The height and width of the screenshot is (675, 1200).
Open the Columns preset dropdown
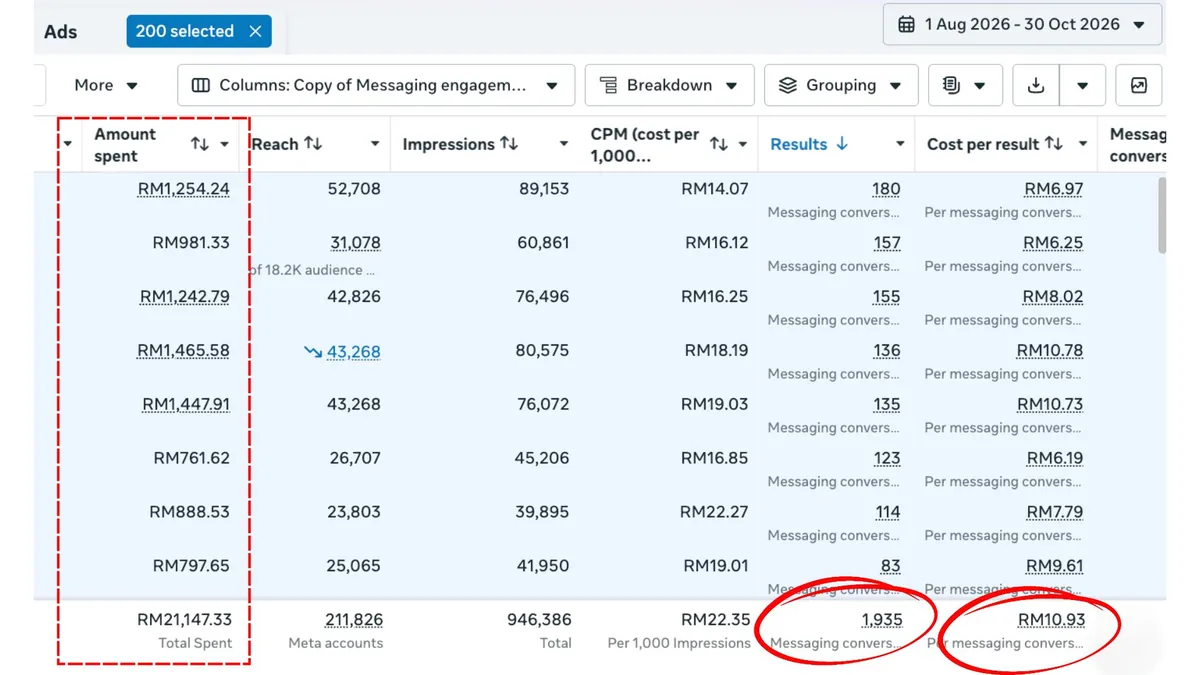(x=376, y=85)
